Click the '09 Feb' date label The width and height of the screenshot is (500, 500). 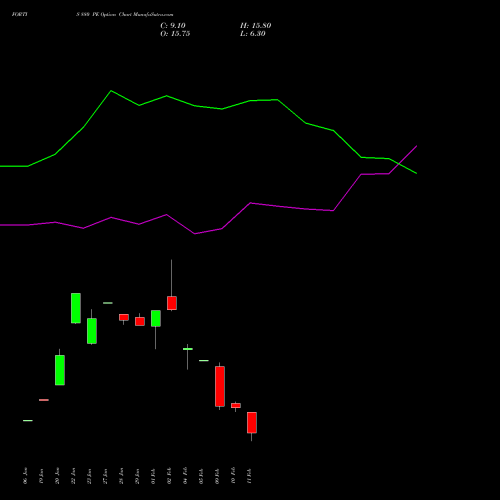point(217,476)
